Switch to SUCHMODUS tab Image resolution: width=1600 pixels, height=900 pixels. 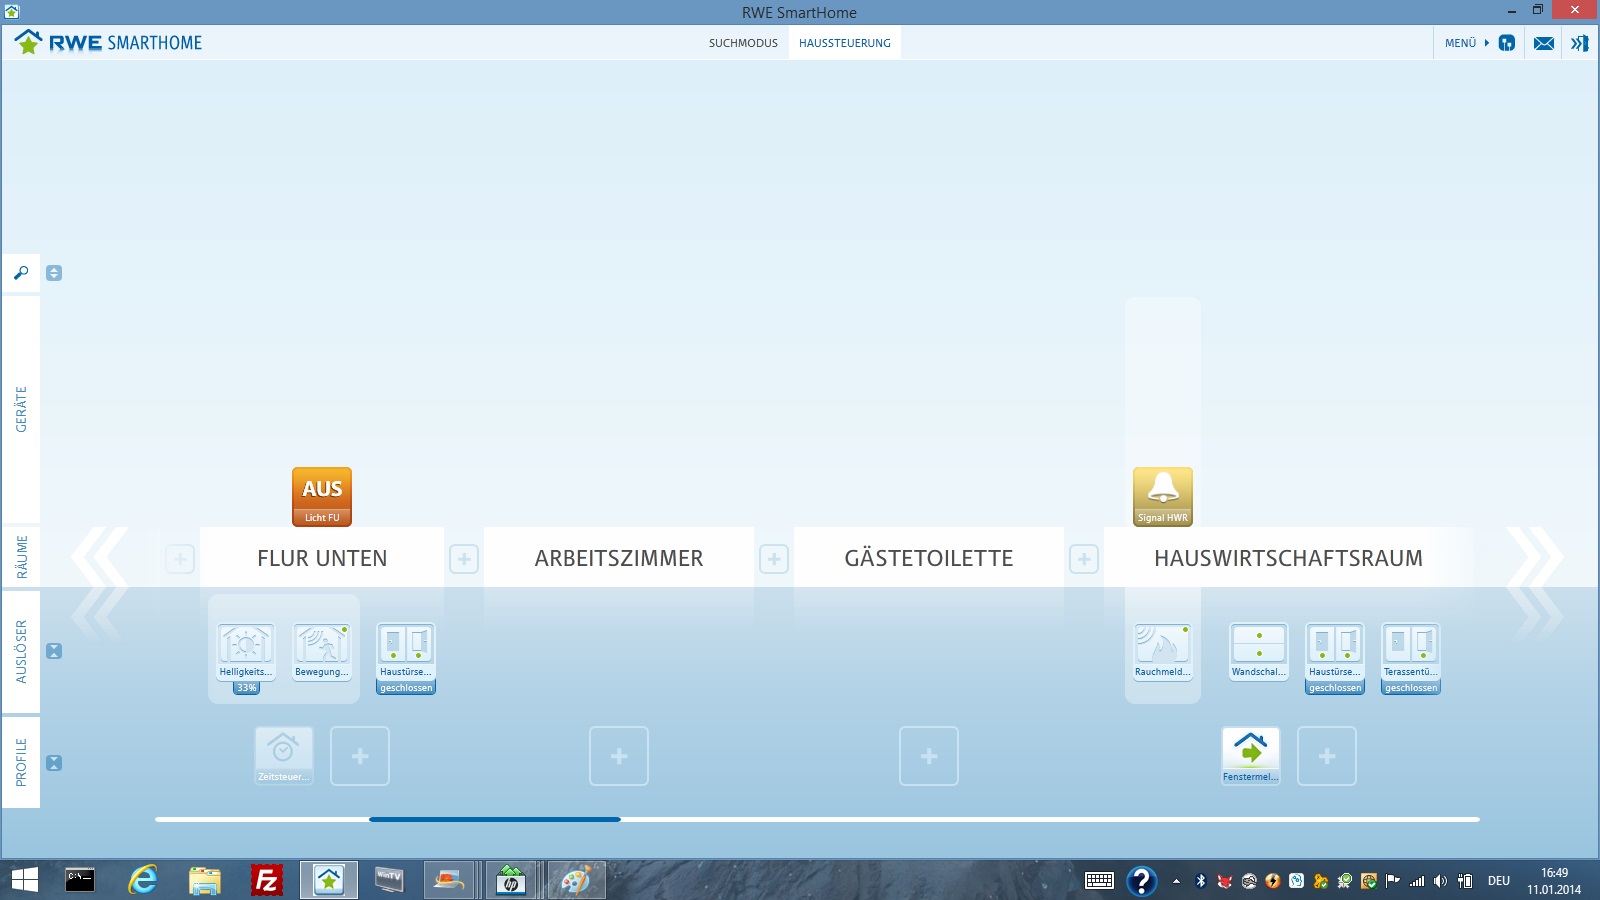click(x=743, y=43)
